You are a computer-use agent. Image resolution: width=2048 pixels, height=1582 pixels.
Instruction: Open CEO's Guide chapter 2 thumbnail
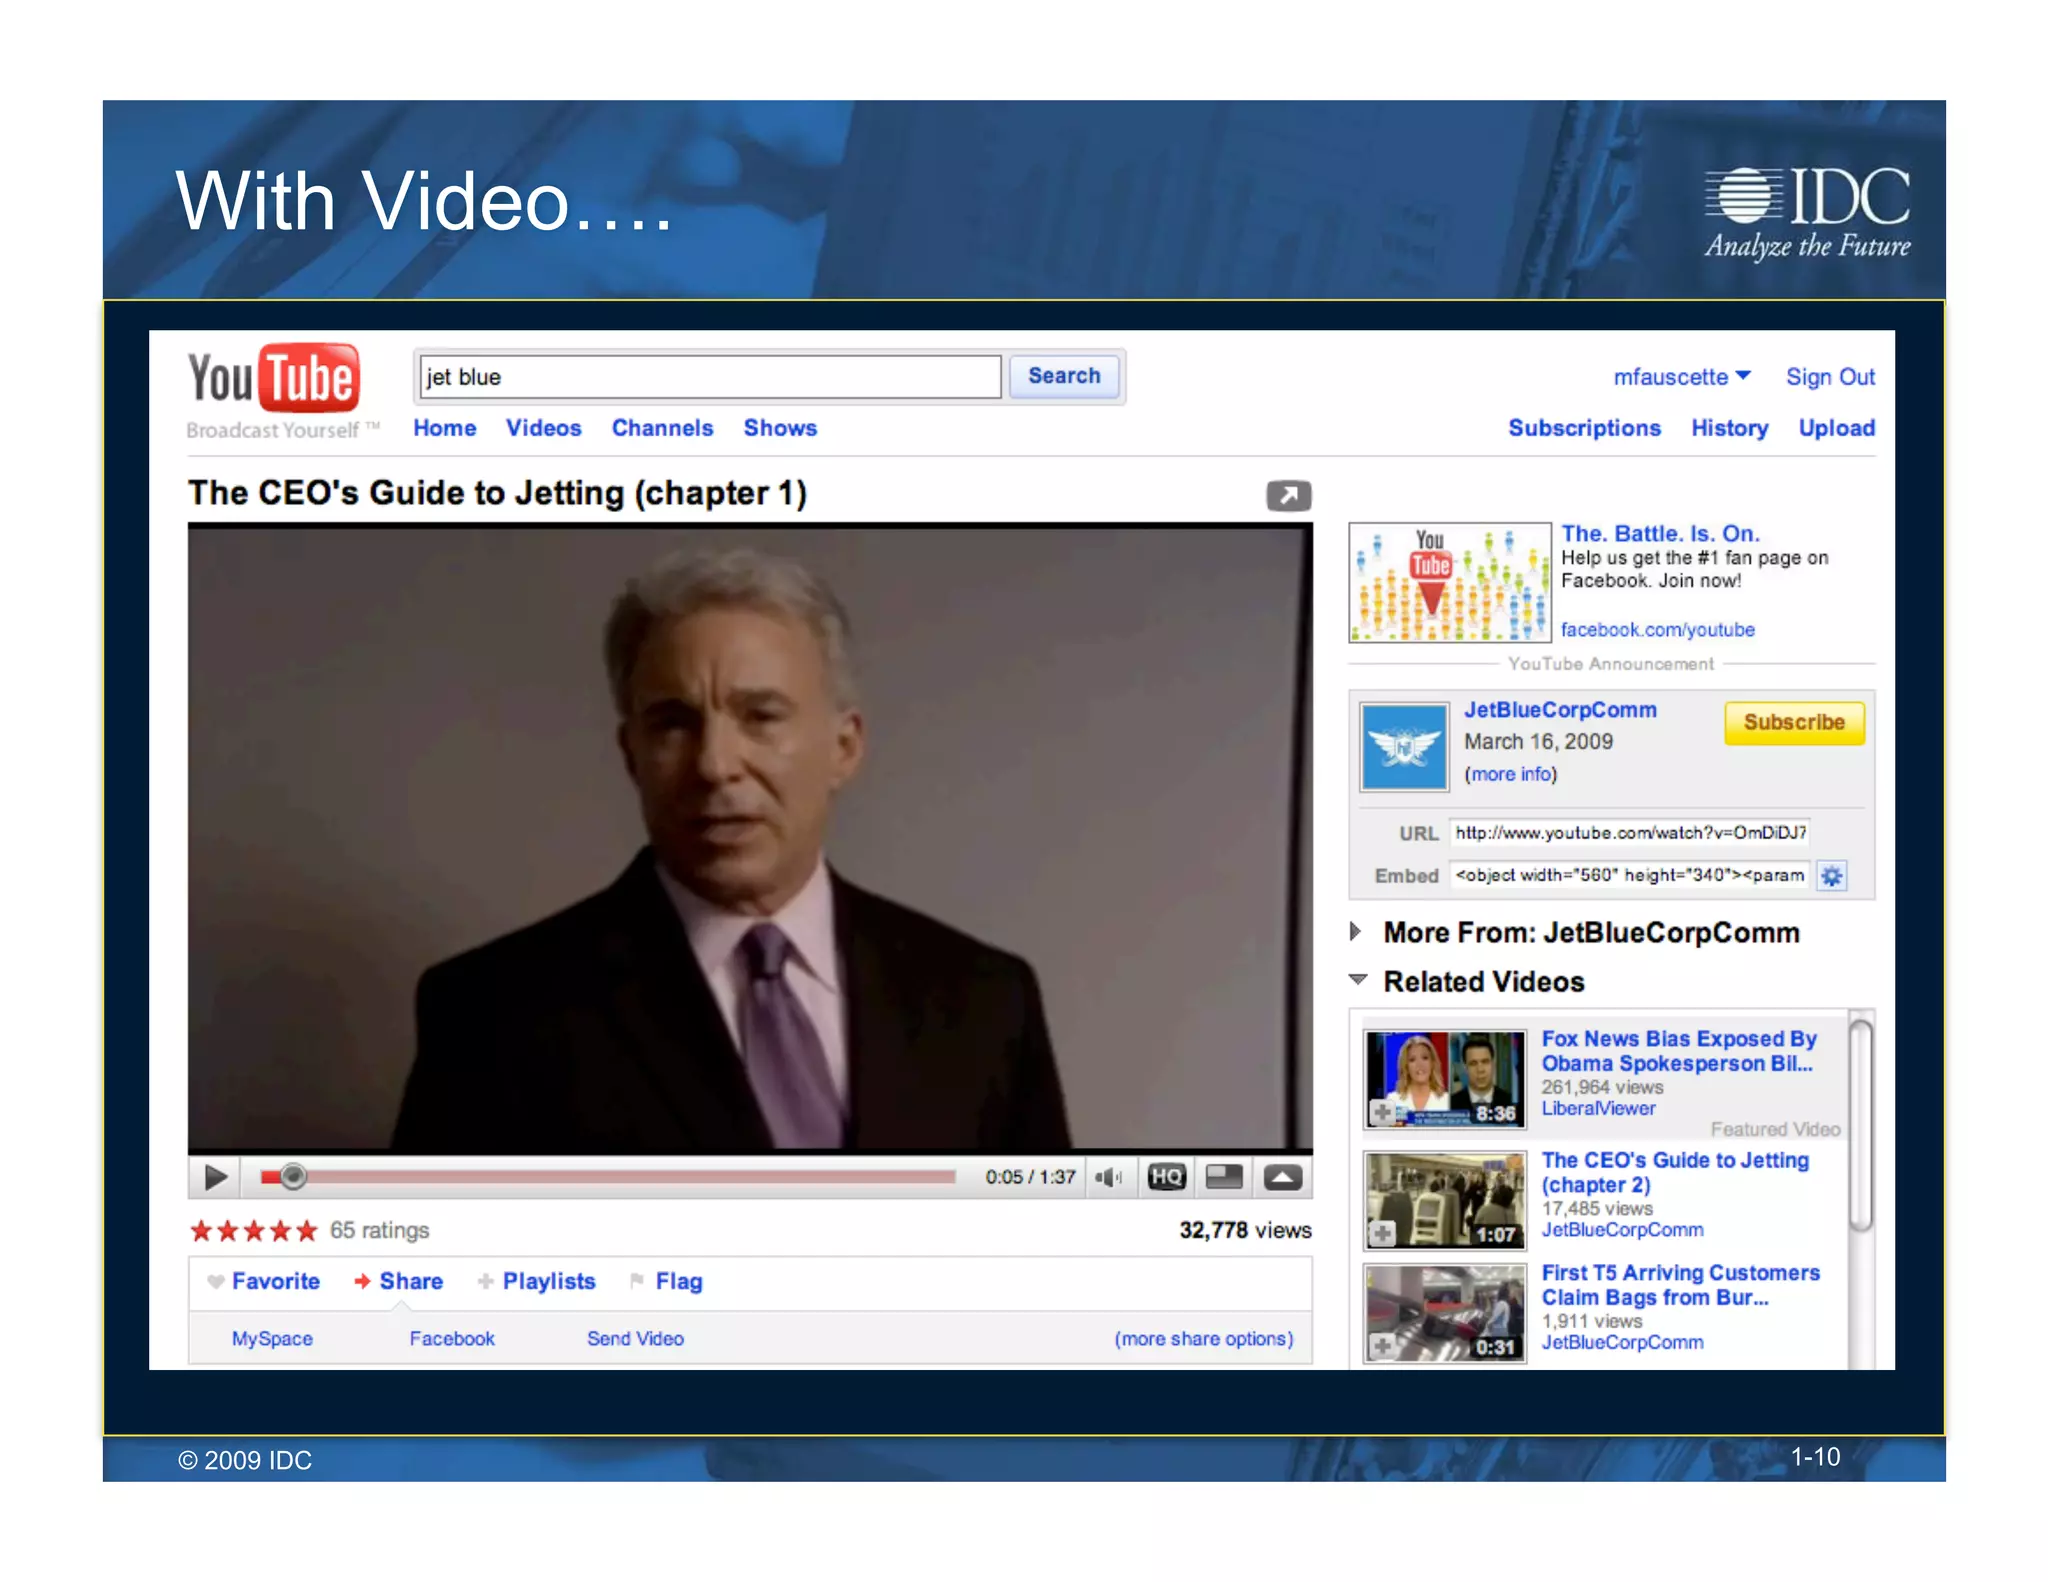tap(1444, 1200)
